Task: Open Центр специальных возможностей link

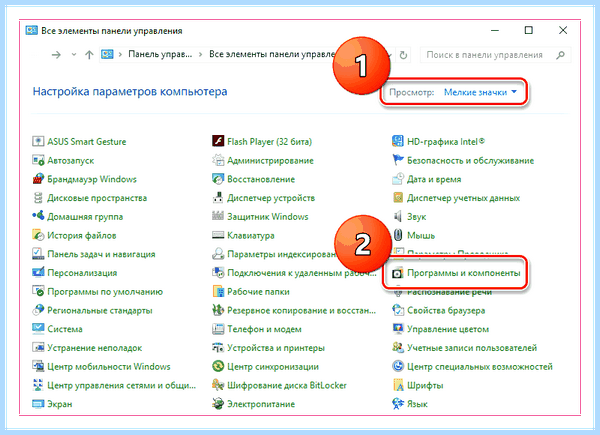Action: coord(480,367)
